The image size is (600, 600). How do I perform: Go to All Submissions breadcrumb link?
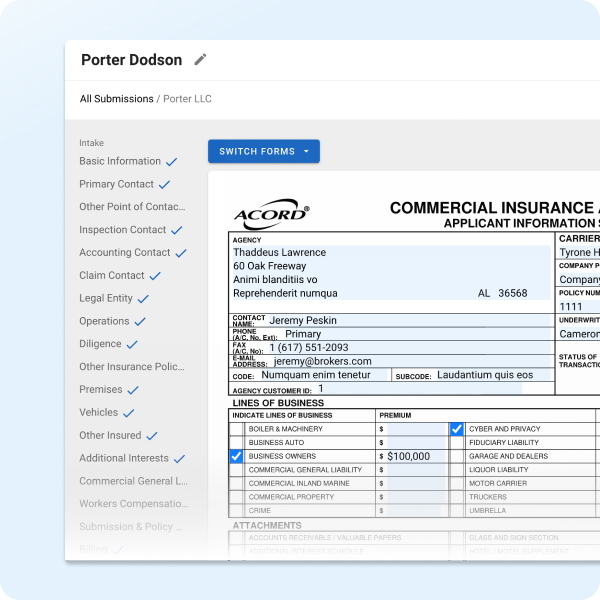[116, 99]
